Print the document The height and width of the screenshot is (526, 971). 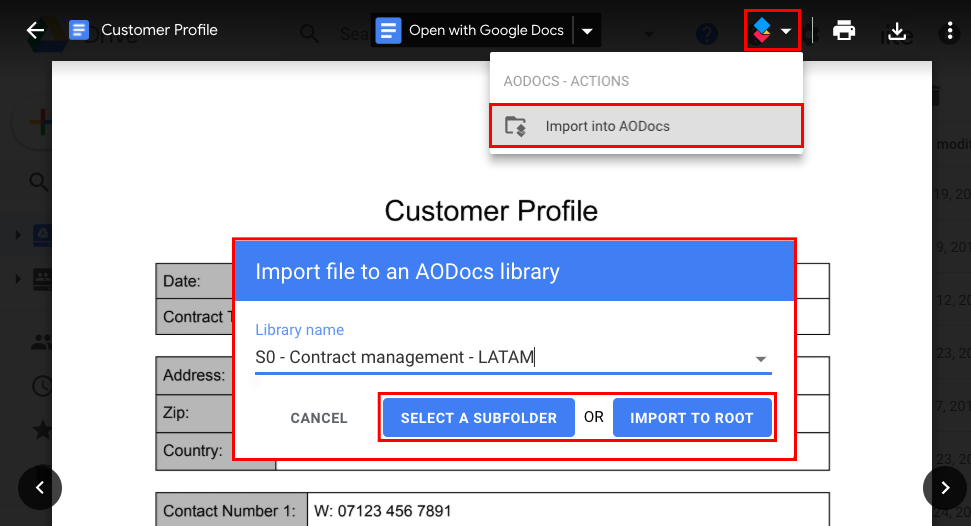pyautogui.click(x=843, y=30)
